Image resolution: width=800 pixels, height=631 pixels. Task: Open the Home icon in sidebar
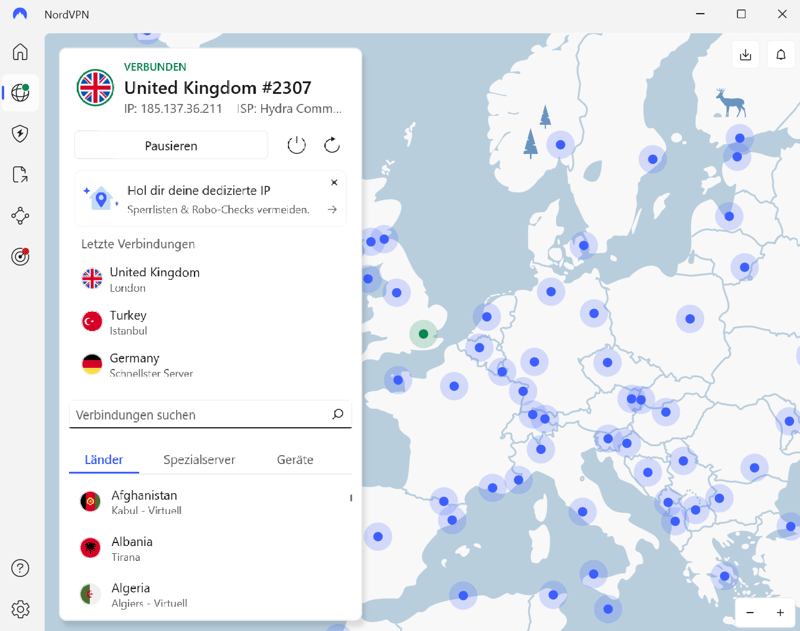click(x=20, y=52)
